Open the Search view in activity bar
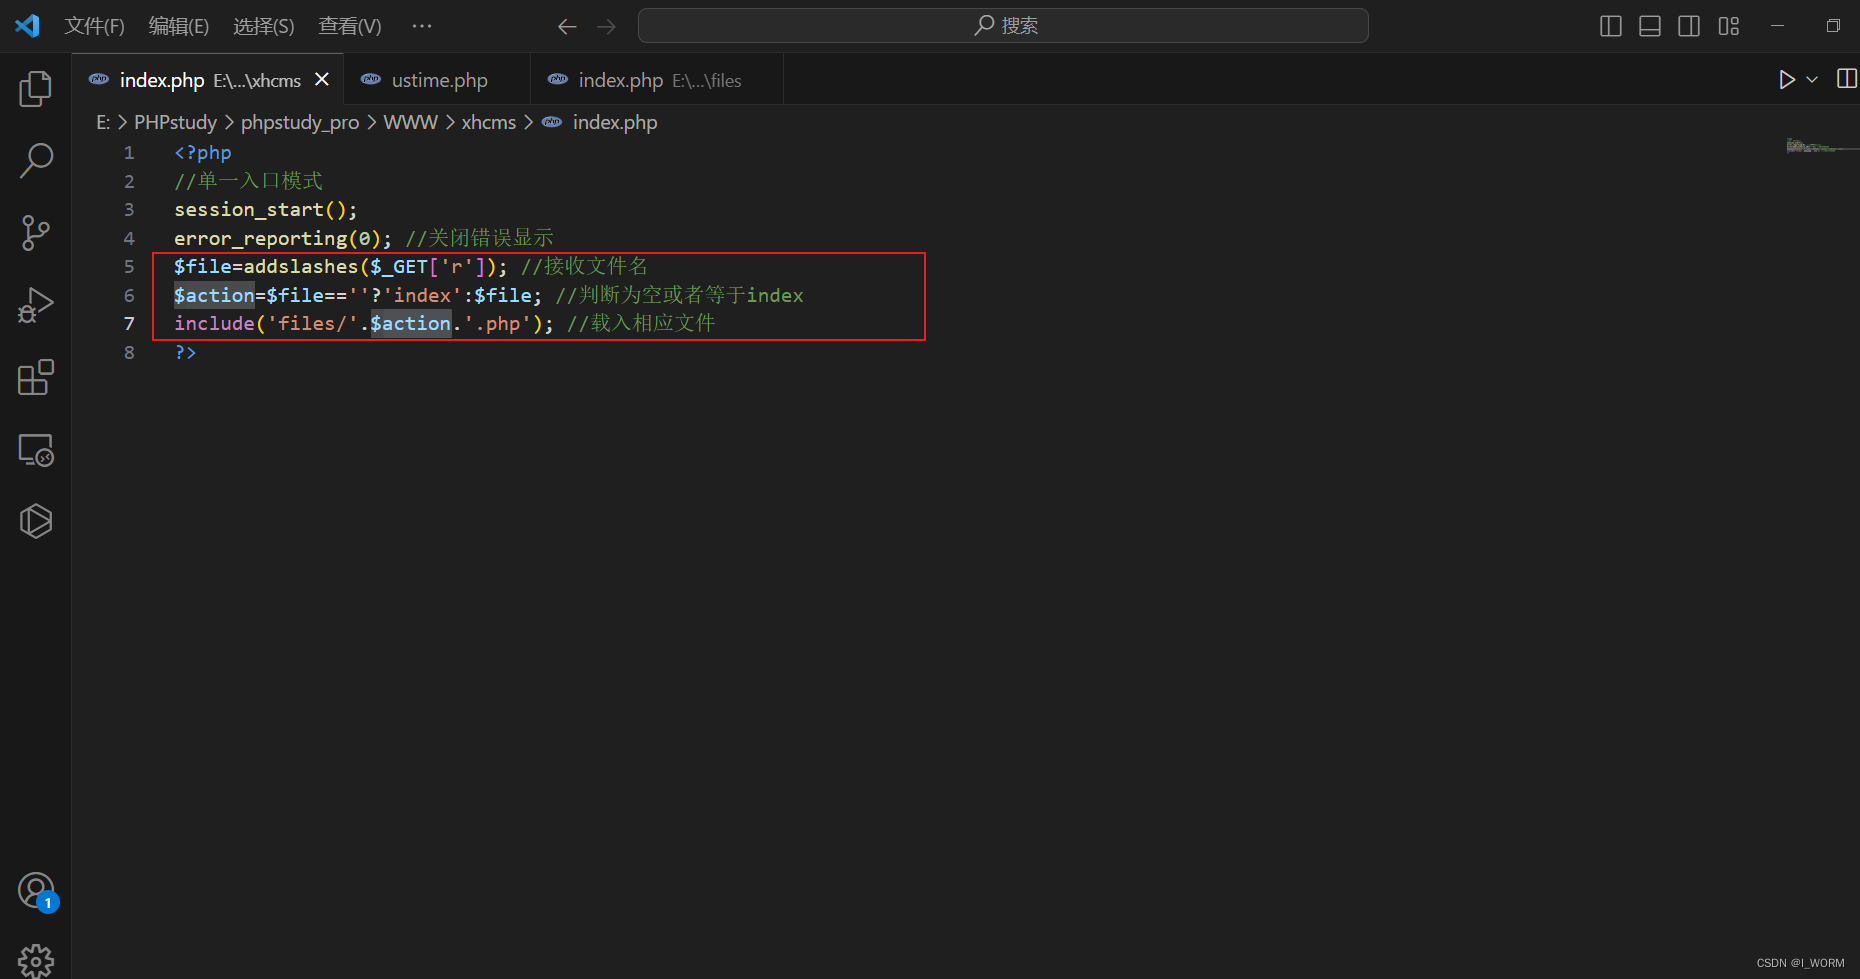Viewport: 1860px width, 979px height. point(36,160)
